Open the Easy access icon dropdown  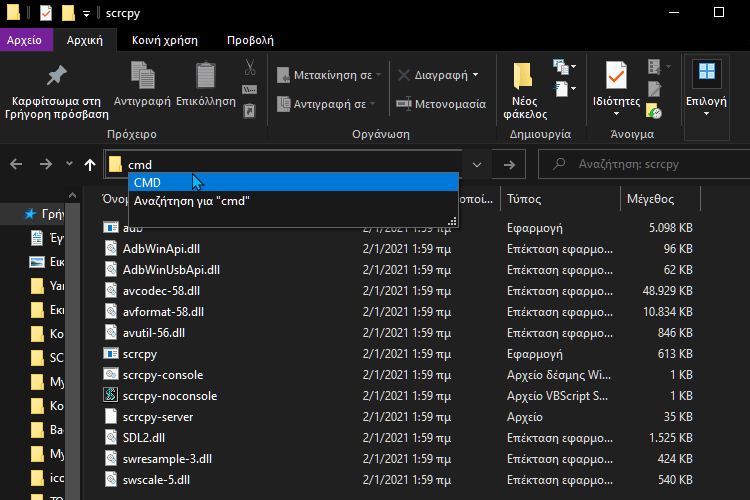pos(564,89)
